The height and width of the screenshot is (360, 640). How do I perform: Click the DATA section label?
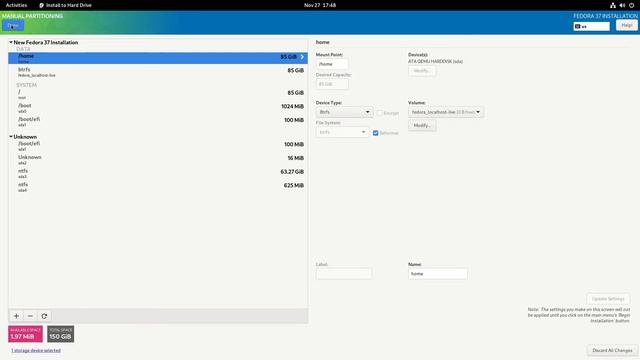[23, 49]
